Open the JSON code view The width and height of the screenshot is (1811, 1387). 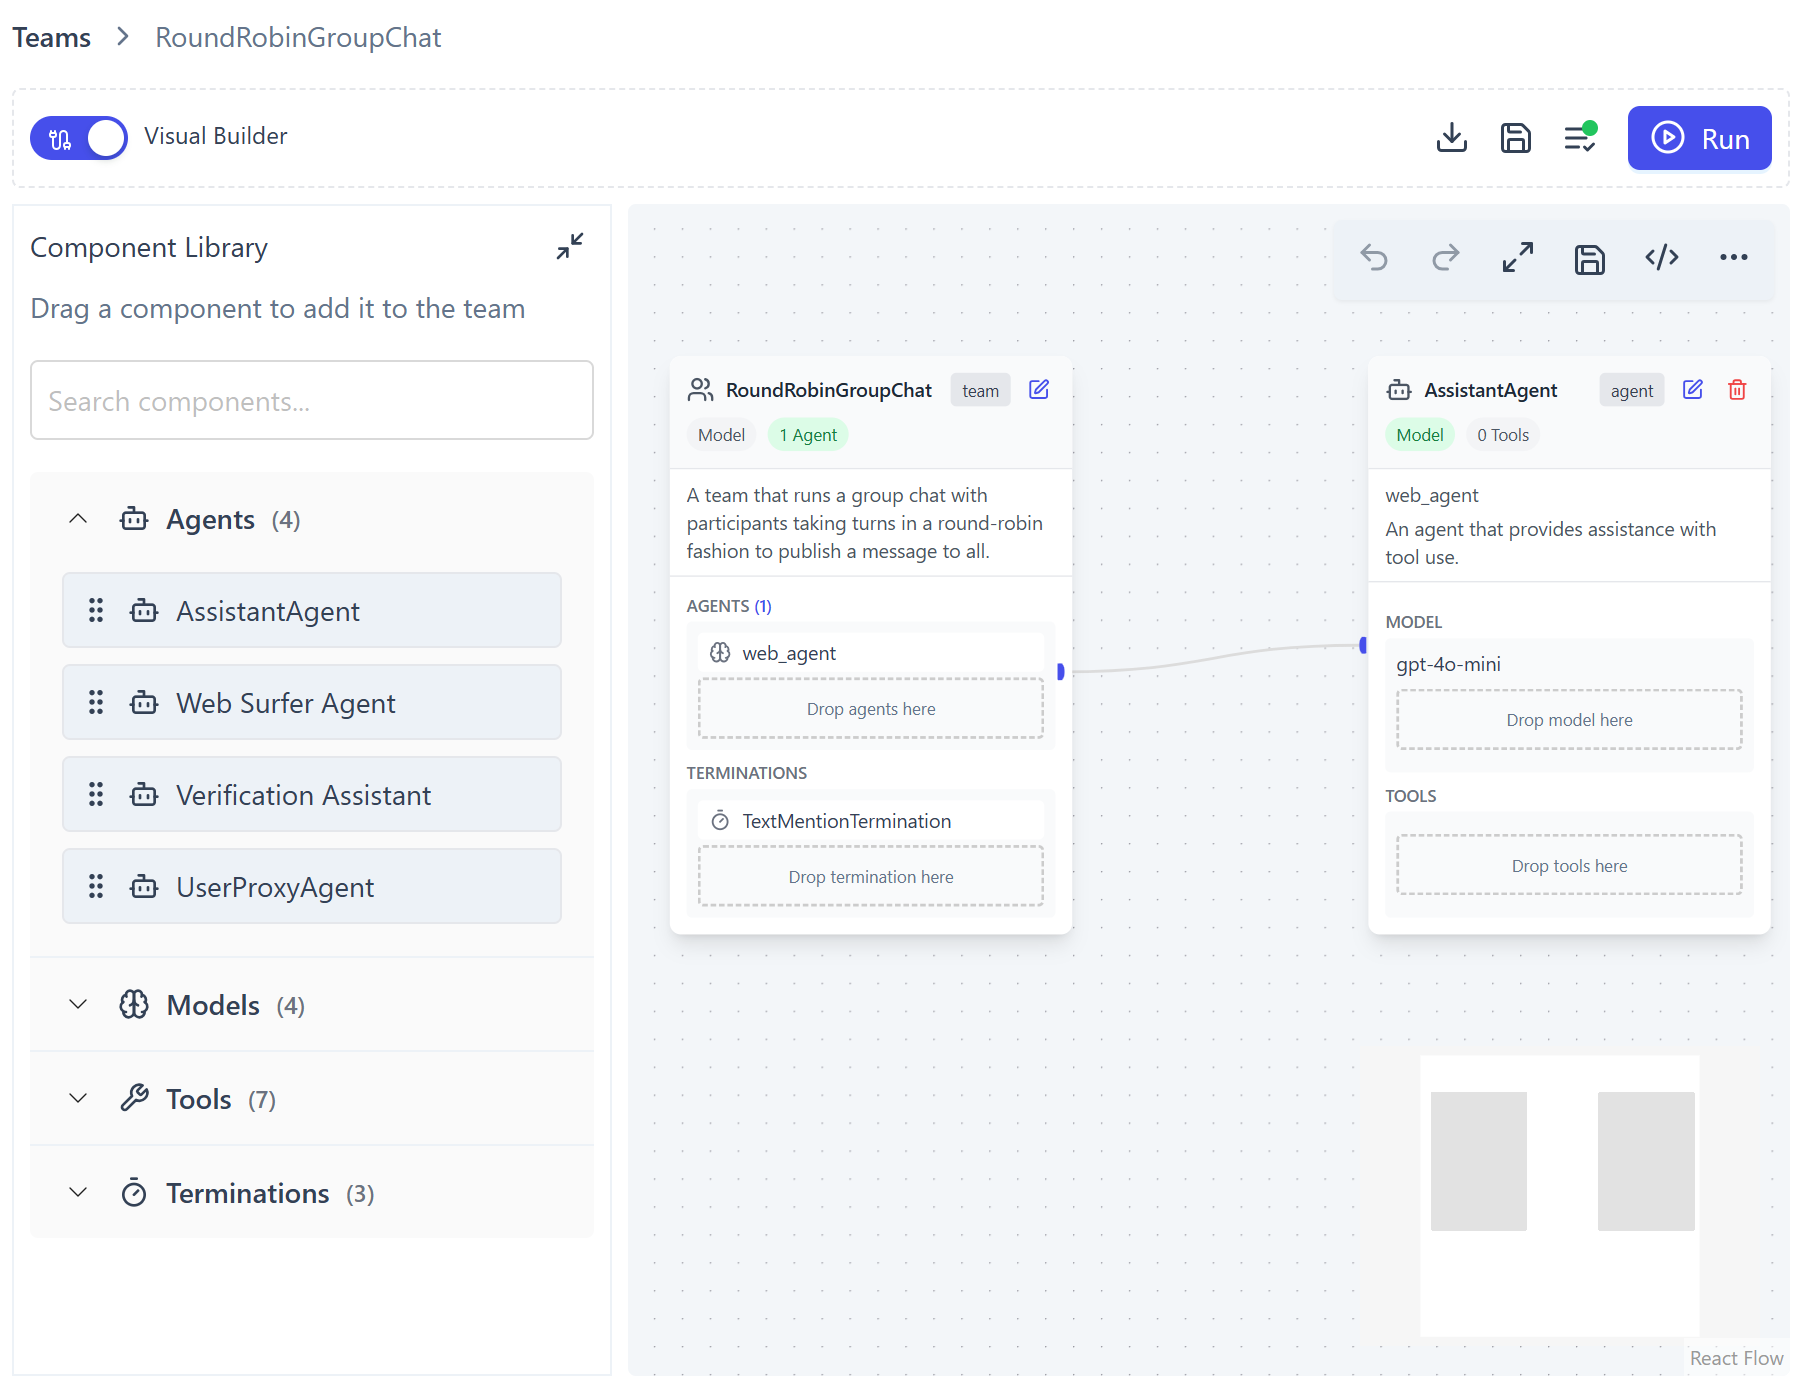[1662, 258]
